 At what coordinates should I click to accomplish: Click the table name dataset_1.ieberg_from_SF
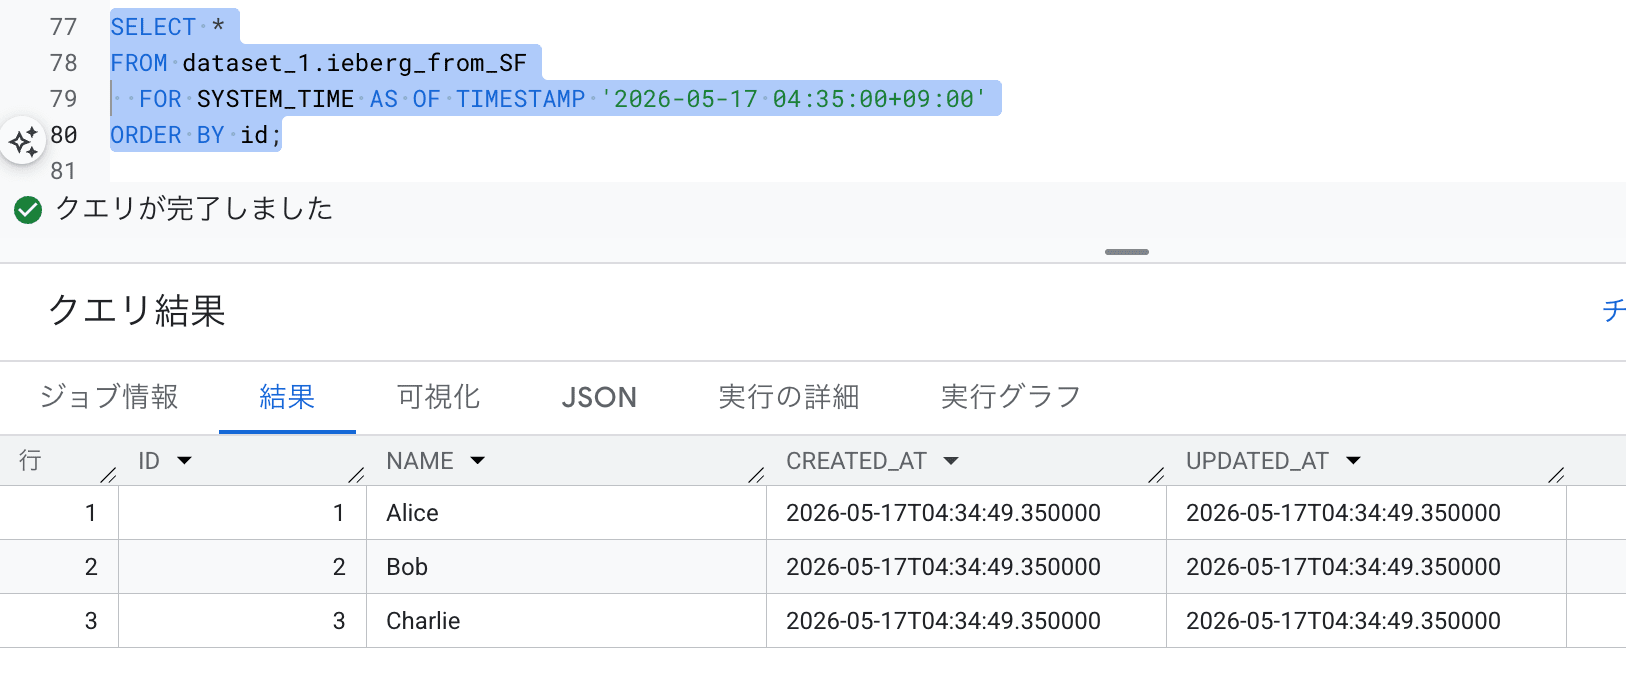click(354, 63)
